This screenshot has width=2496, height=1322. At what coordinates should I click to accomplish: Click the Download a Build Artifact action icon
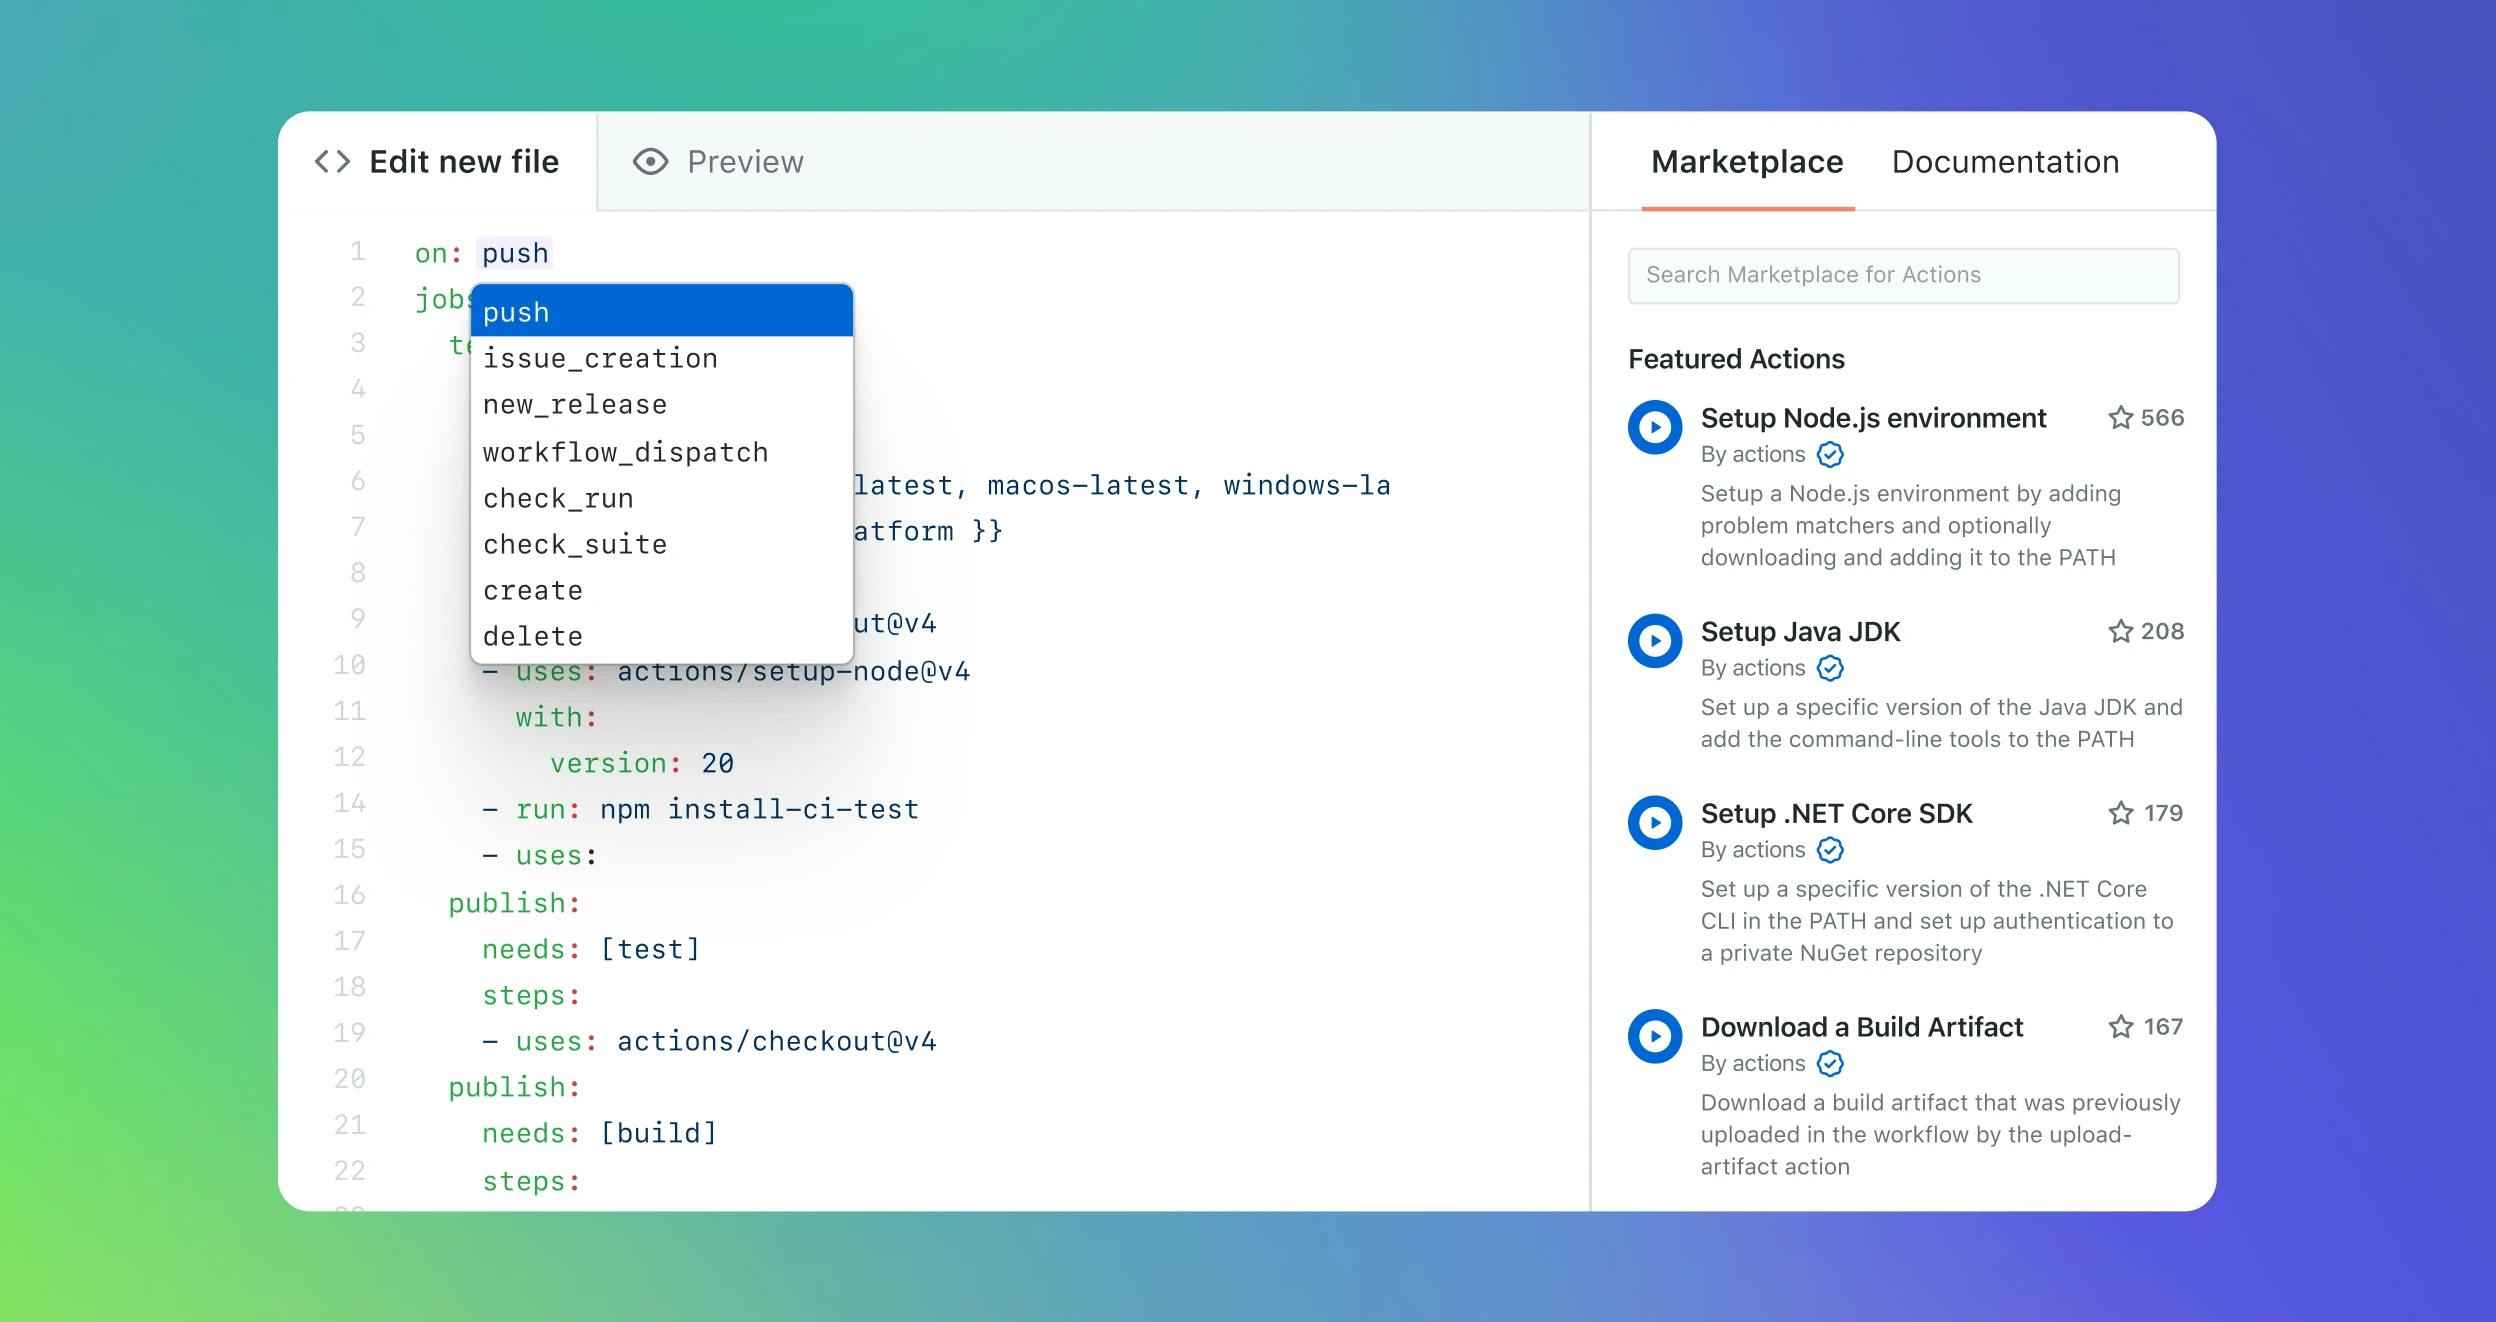tap(1654, 1035)
